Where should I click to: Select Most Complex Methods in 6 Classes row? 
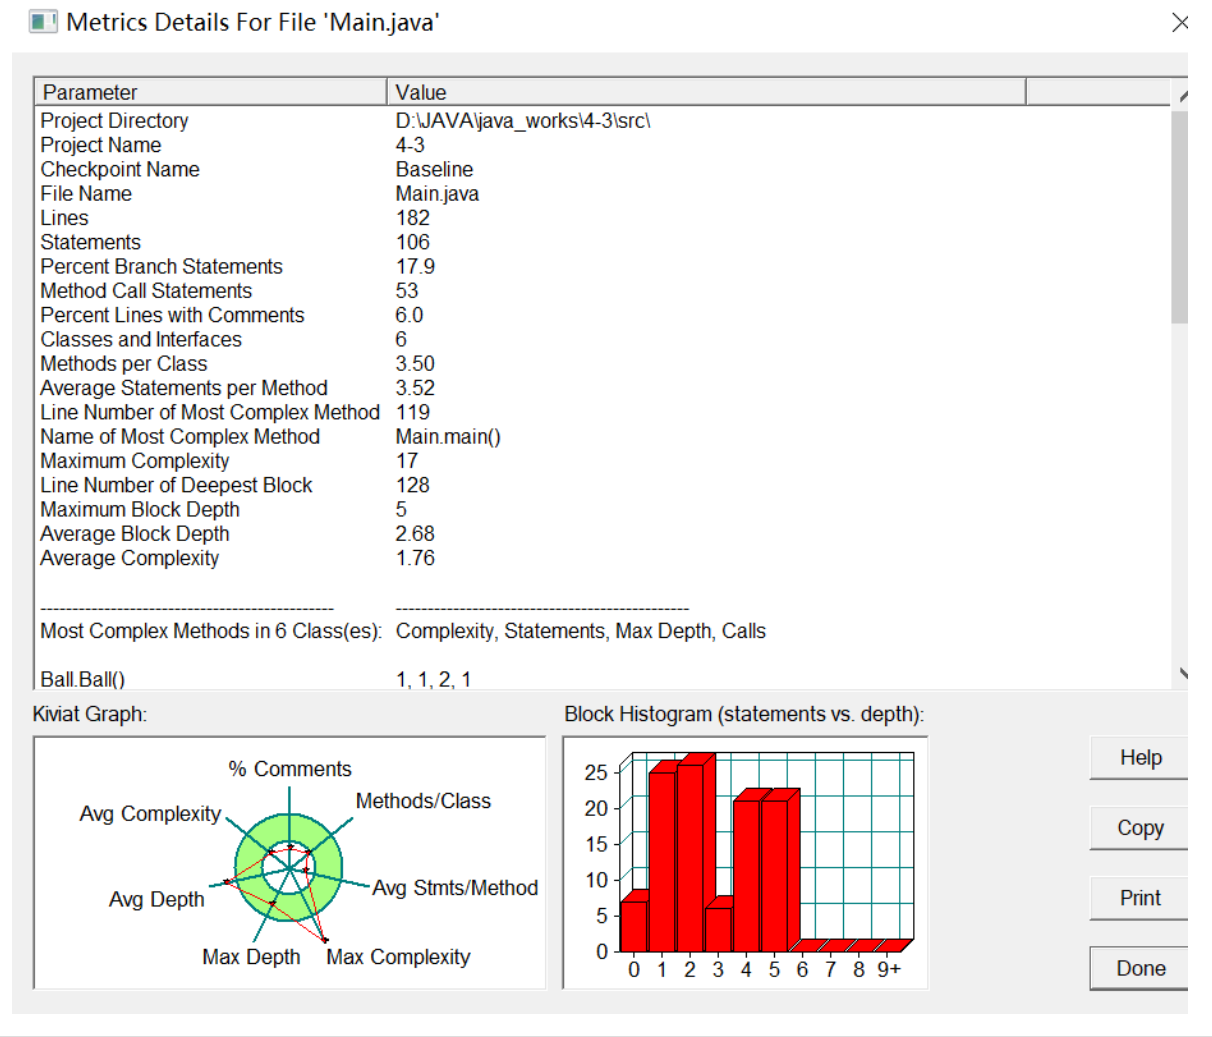click(602, 631)
